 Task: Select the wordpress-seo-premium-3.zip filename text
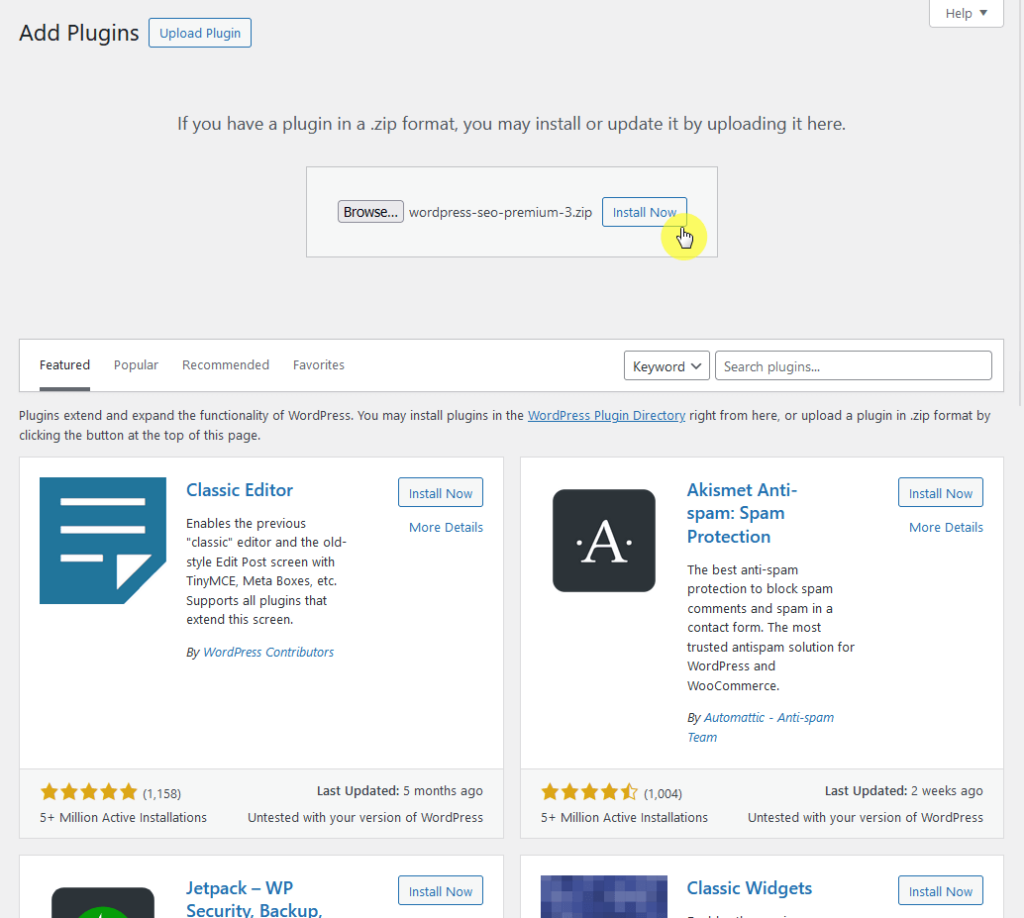tap(500, 213)
